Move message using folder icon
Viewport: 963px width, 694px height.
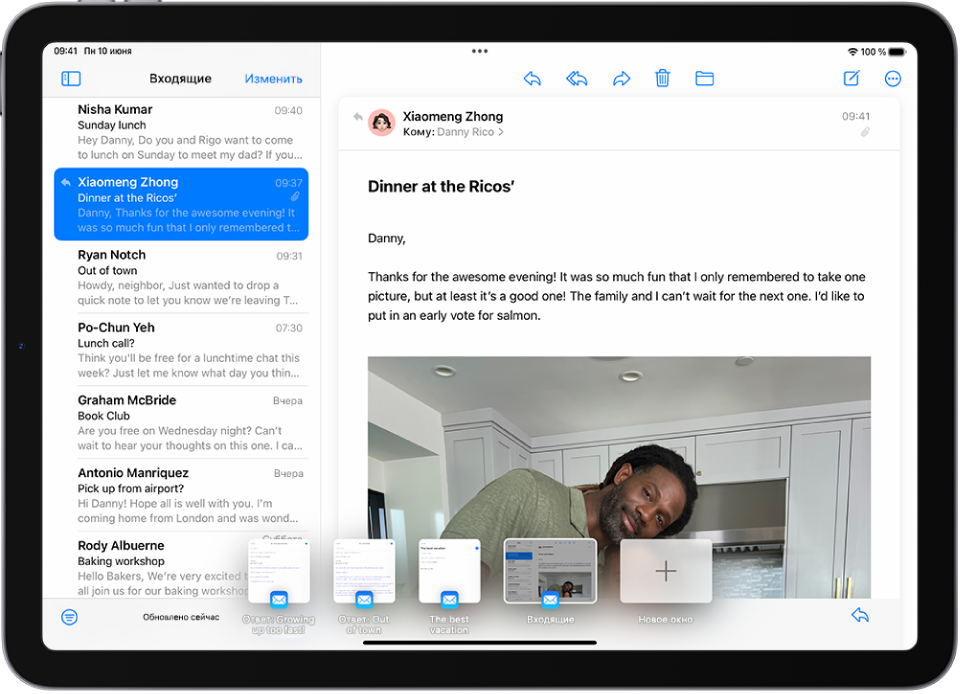[704, 79]
